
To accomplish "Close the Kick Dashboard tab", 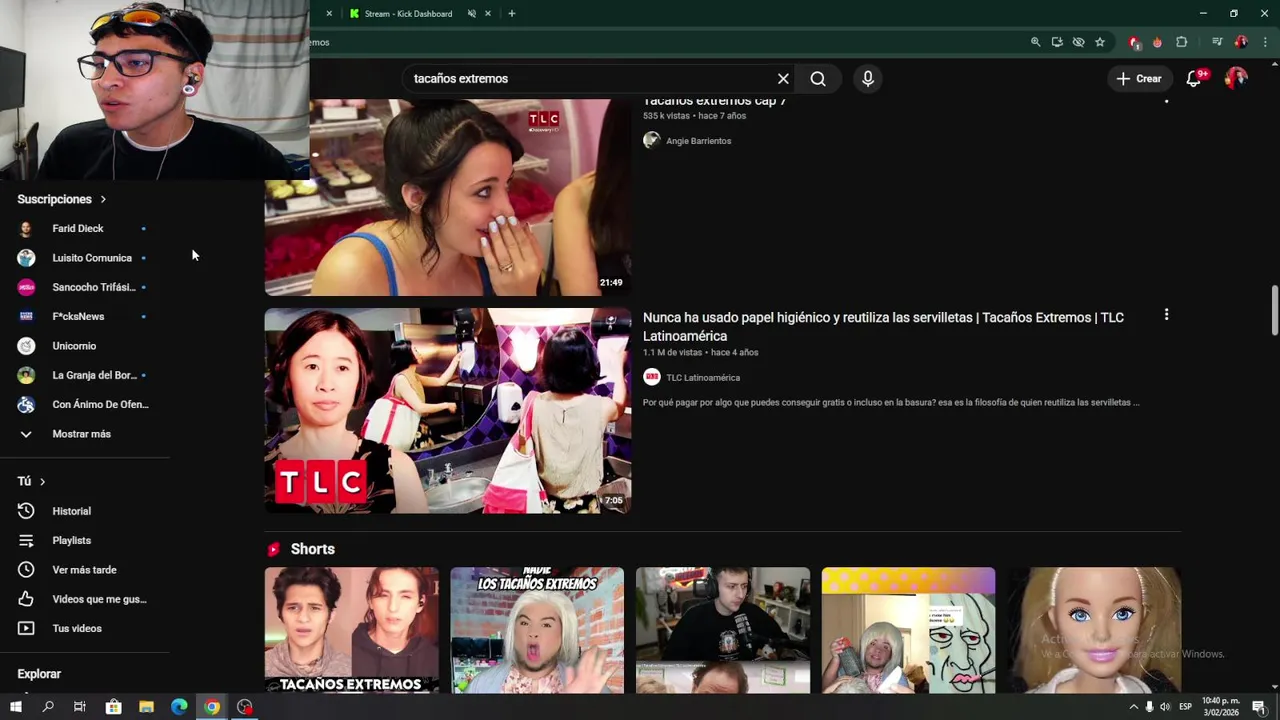I will pyautogui.click(x=488, y=14).
